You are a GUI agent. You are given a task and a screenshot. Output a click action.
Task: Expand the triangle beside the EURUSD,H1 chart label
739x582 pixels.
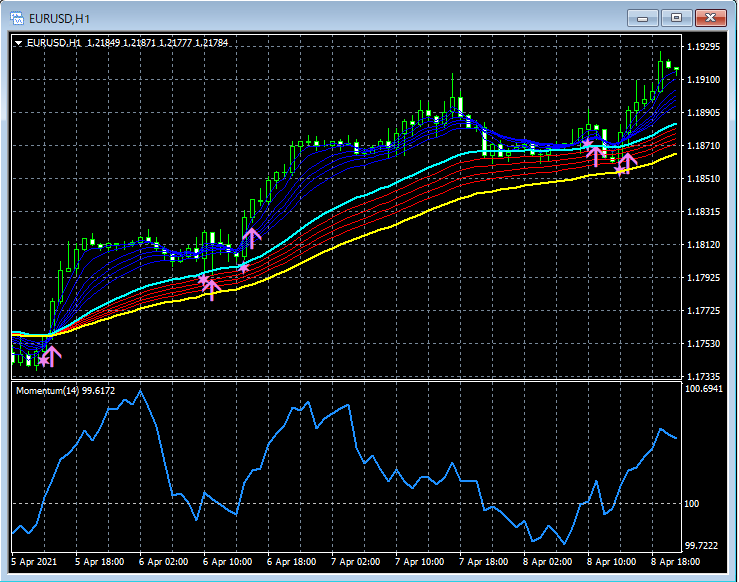tap(18, 43)
